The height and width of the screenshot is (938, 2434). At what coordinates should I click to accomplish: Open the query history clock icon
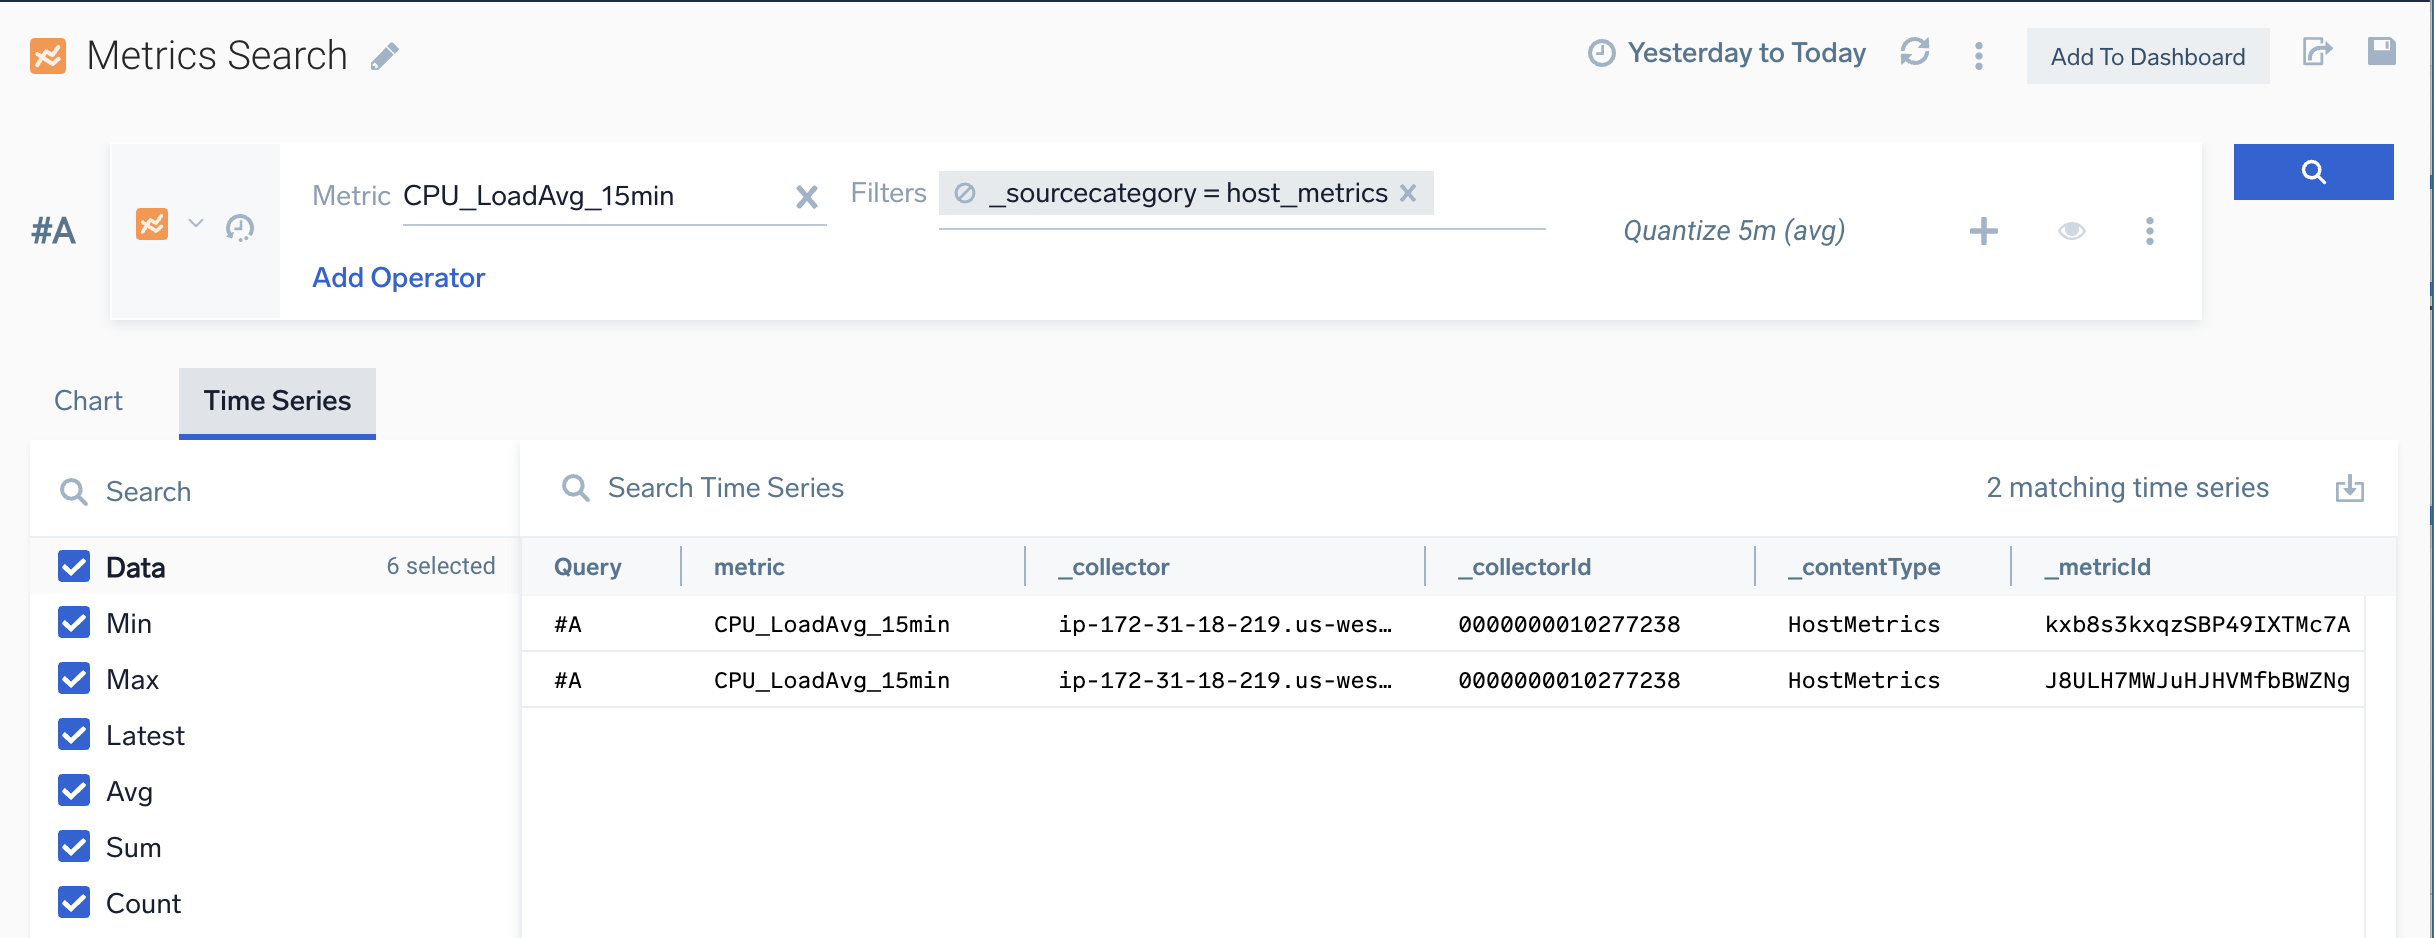pos(240,229)
